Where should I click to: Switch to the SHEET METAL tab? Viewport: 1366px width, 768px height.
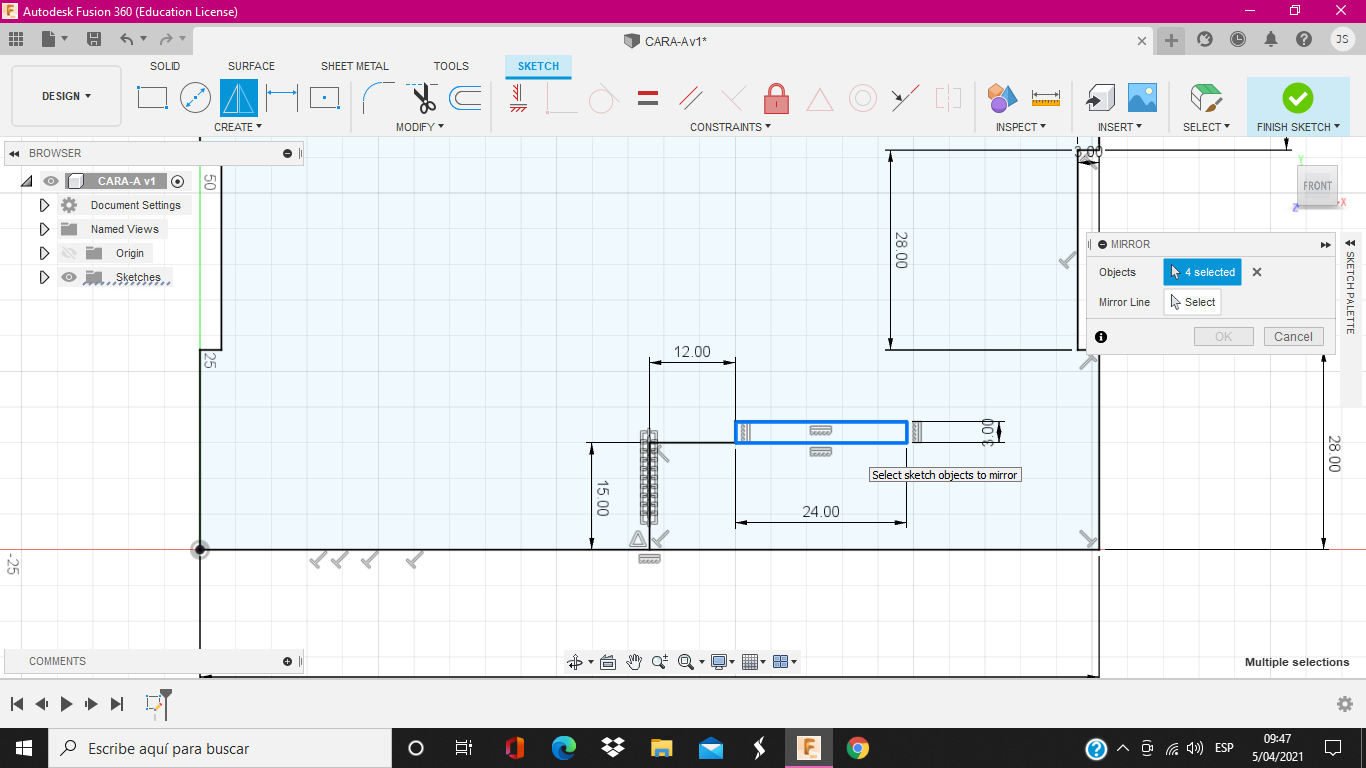355,66
